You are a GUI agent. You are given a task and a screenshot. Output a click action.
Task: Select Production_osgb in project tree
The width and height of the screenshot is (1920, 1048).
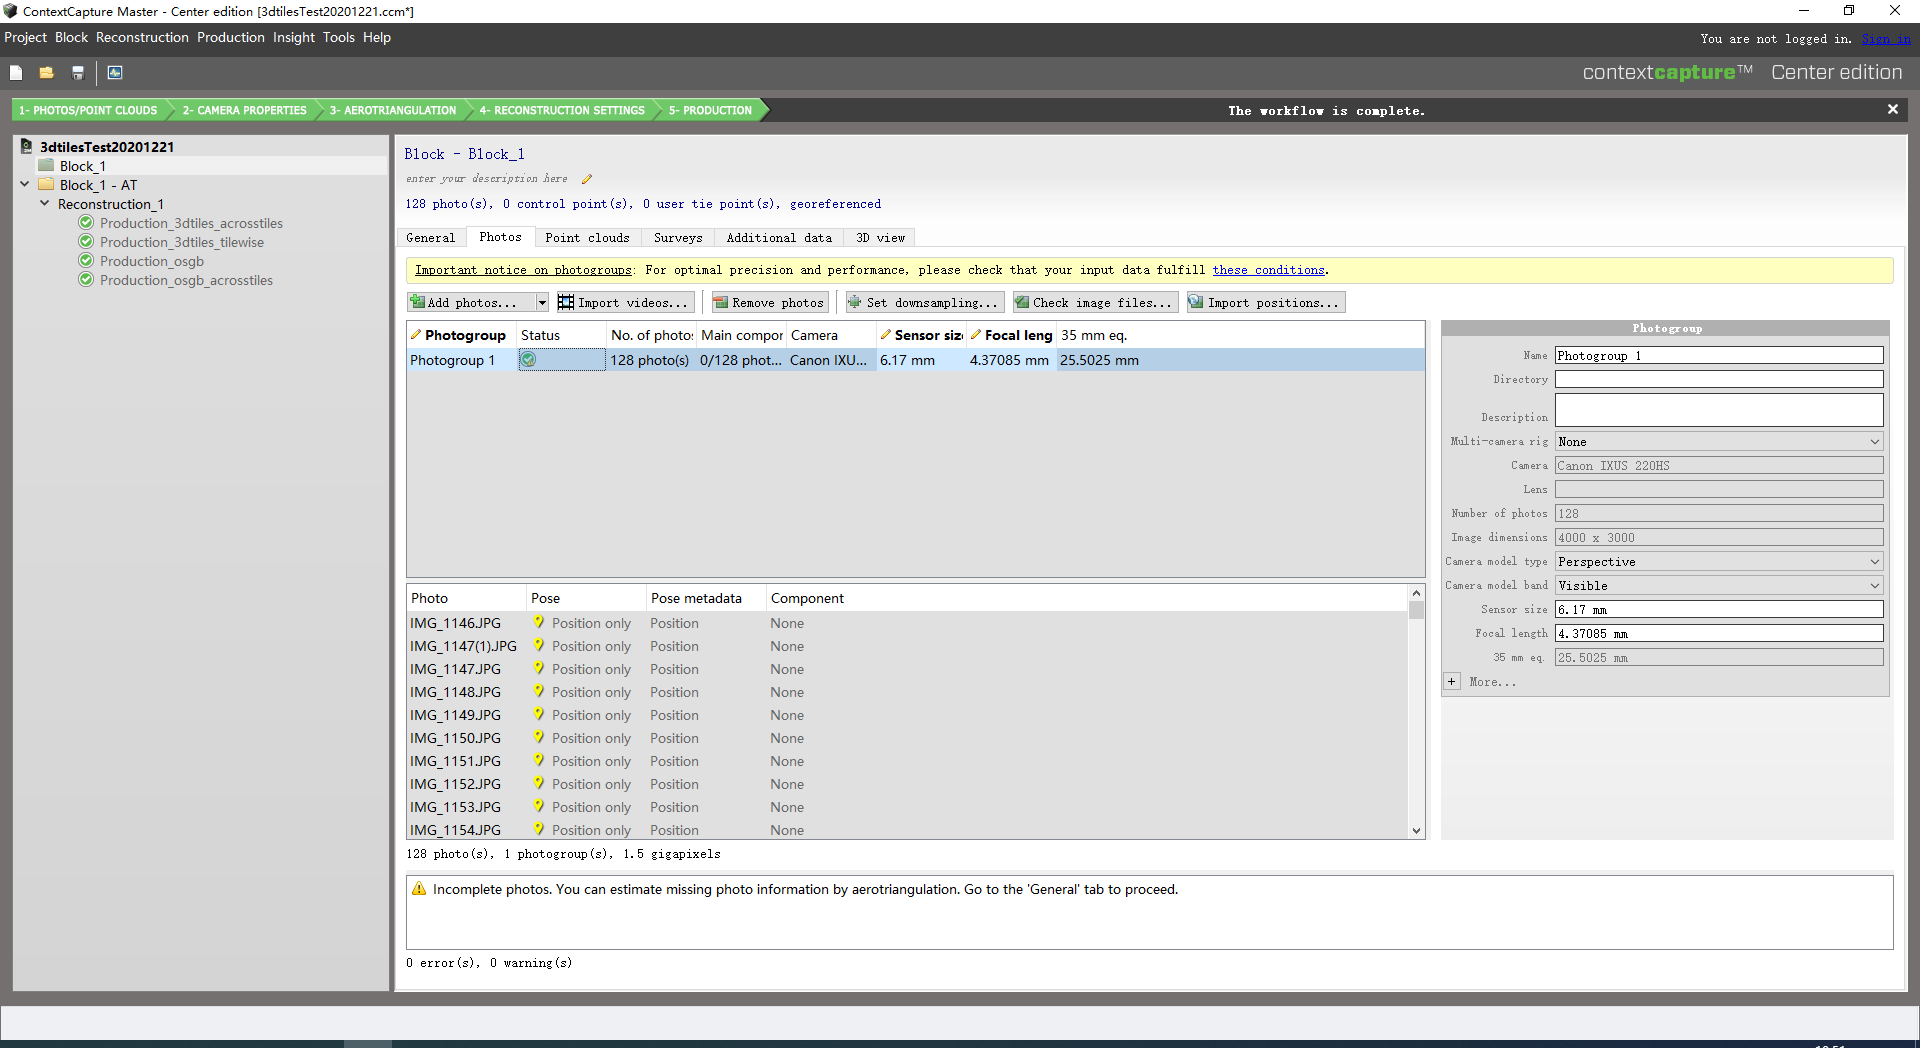pyautogui.click(x=152, y=261)
